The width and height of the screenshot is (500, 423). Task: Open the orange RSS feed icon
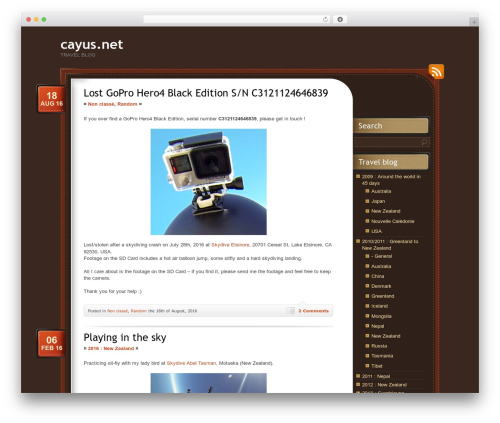tap(436, 71)
